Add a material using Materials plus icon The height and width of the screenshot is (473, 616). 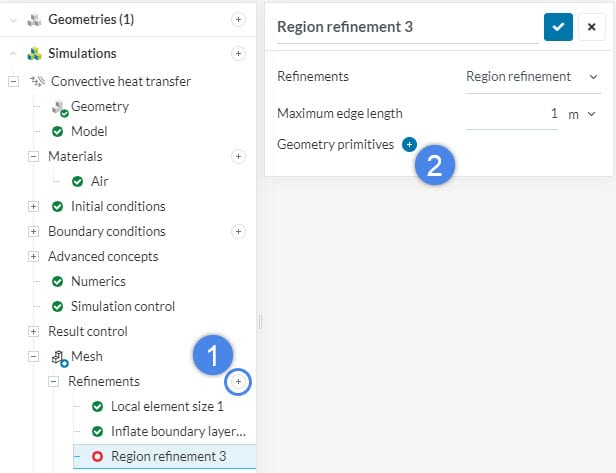pos(238,156)
